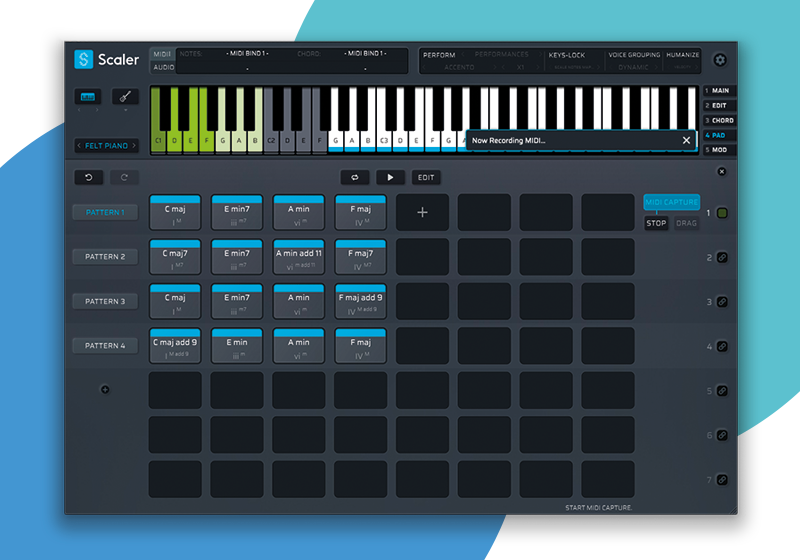The height and width of the screenshot is (560, 800).
Task: Open the EDIT tab on right sidebar
Action: pos(719,106)
